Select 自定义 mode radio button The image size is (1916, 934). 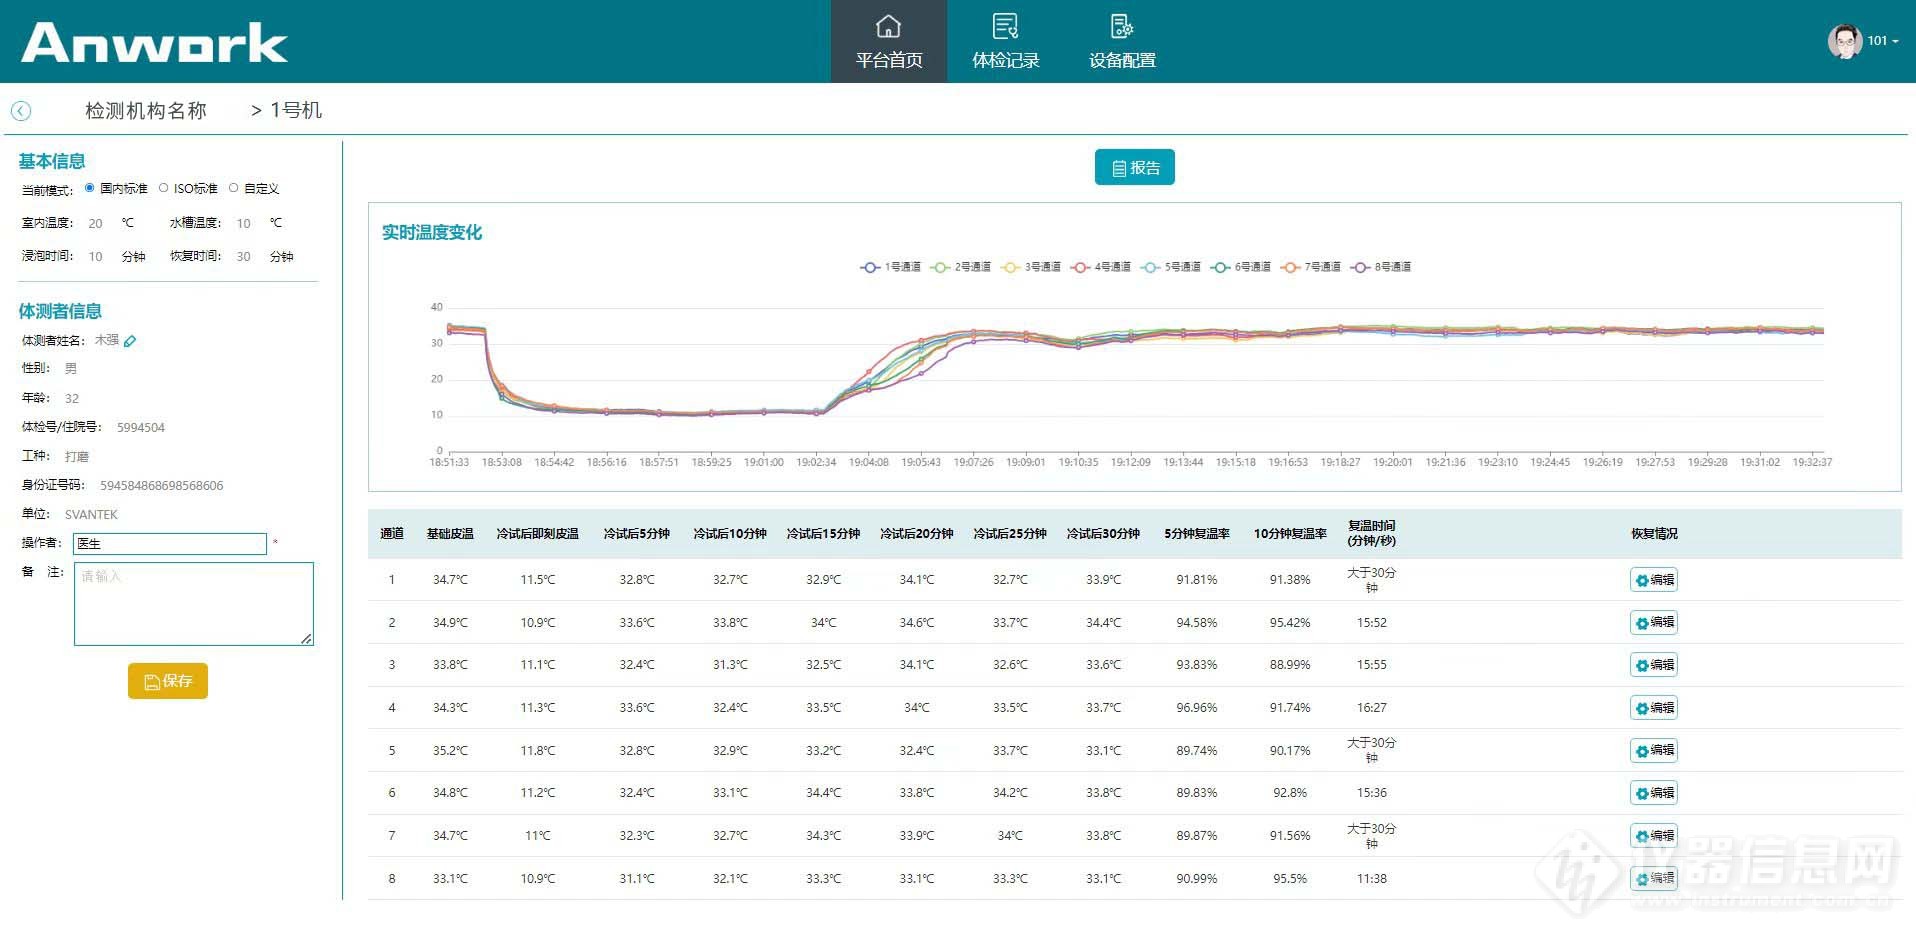234,188
